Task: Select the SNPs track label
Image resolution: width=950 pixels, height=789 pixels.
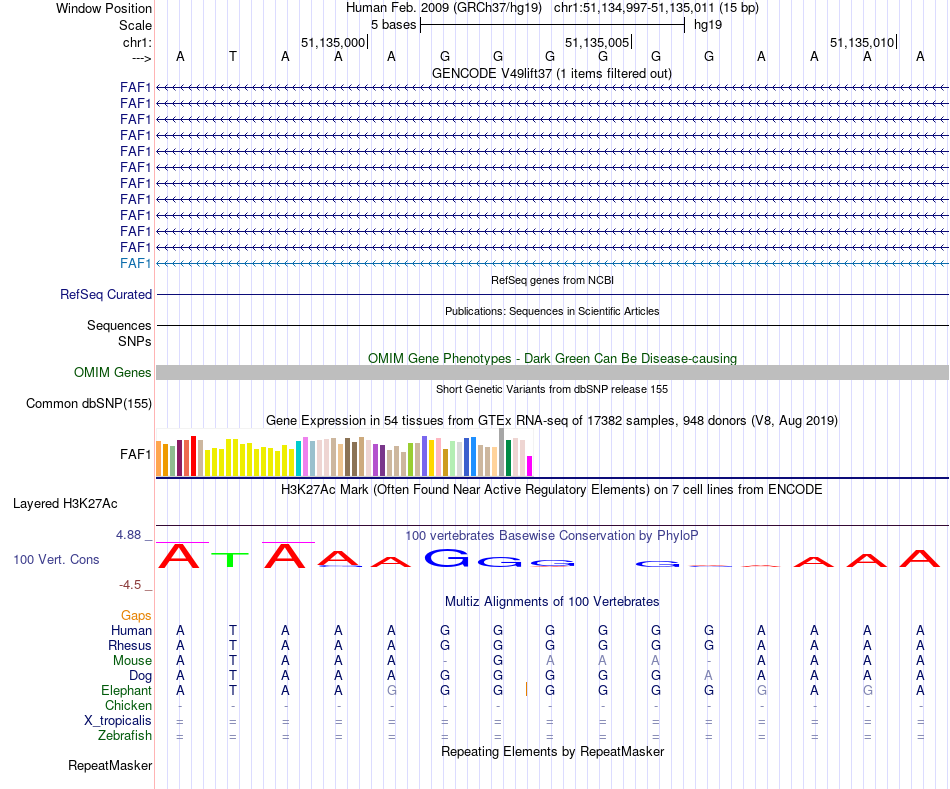Action: coord(135,341)
